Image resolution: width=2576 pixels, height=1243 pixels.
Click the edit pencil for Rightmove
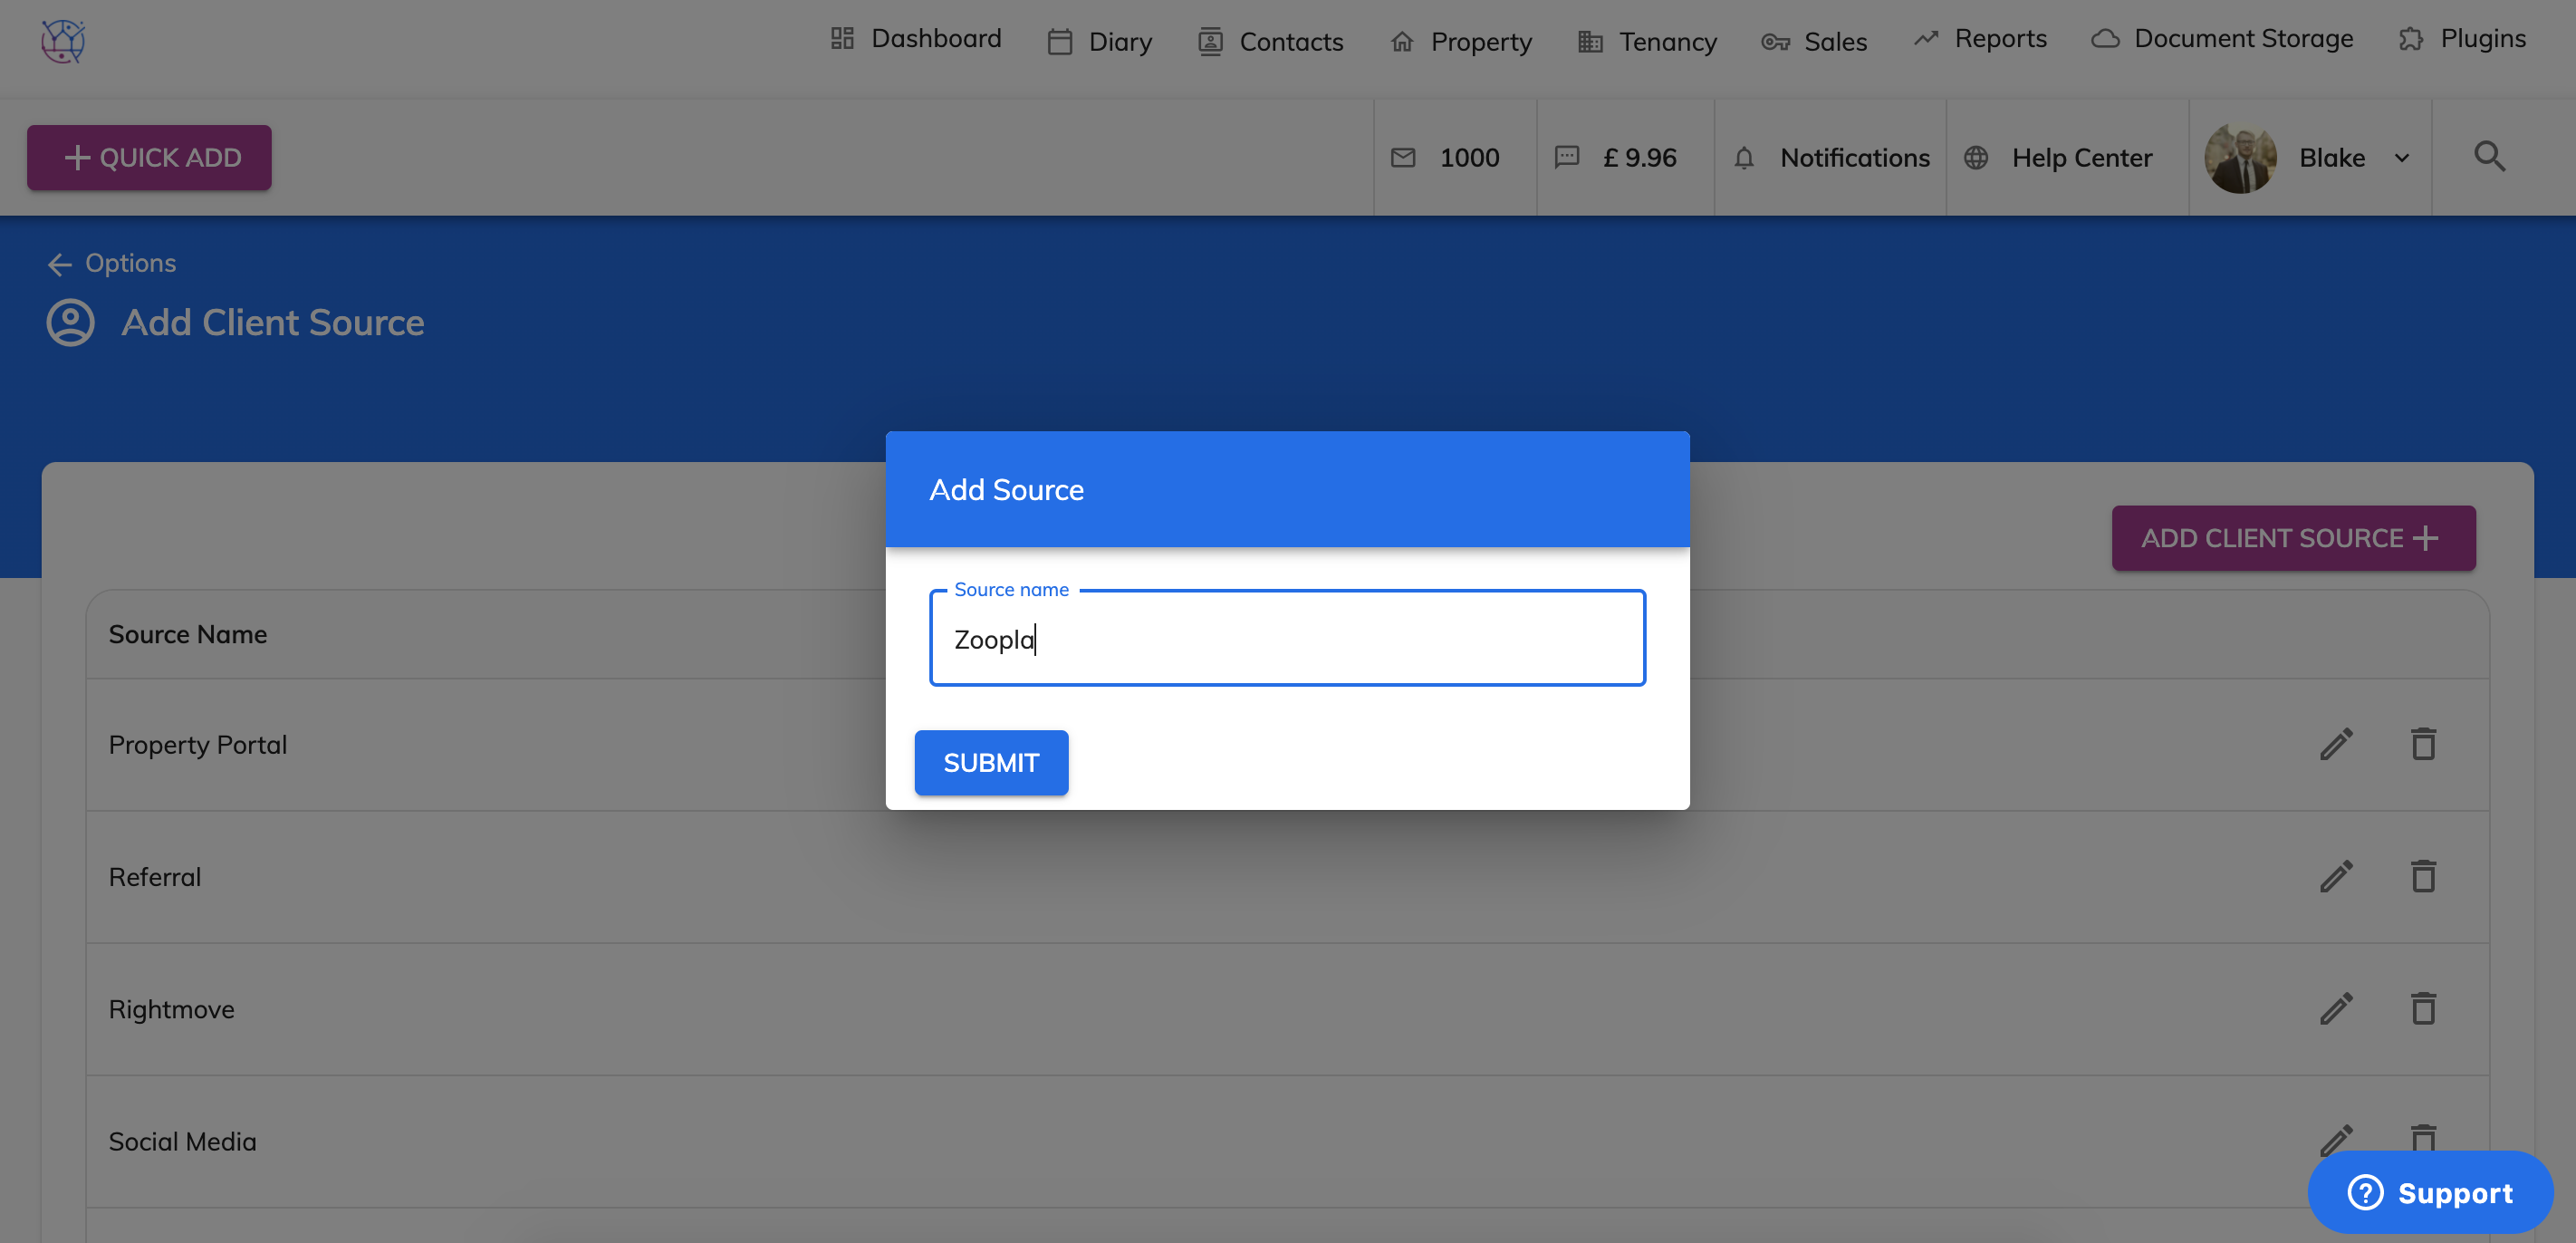point(2335,1008)
